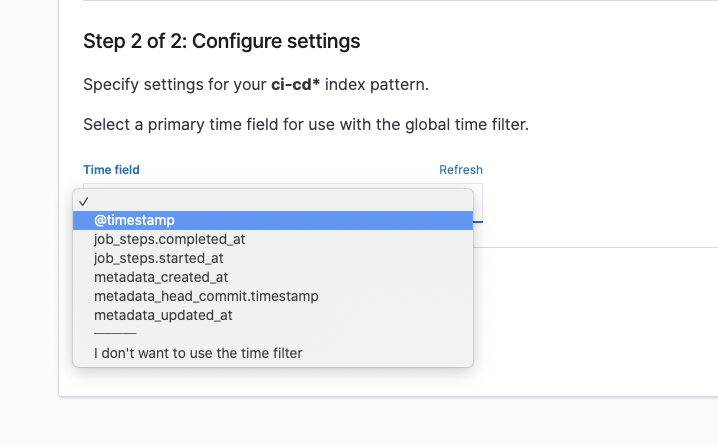Click the "Step 2 of 2: Configure settings" heading
This screenshot has height=446, width=718.
click(221, 42)
